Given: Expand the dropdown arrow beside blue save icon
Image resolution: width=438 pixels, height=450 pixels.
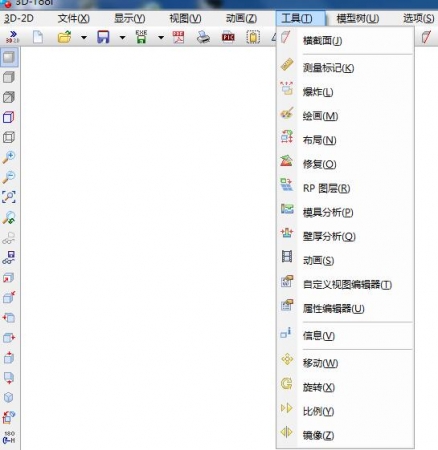Looking at the screenshot, I should point(123,37).
